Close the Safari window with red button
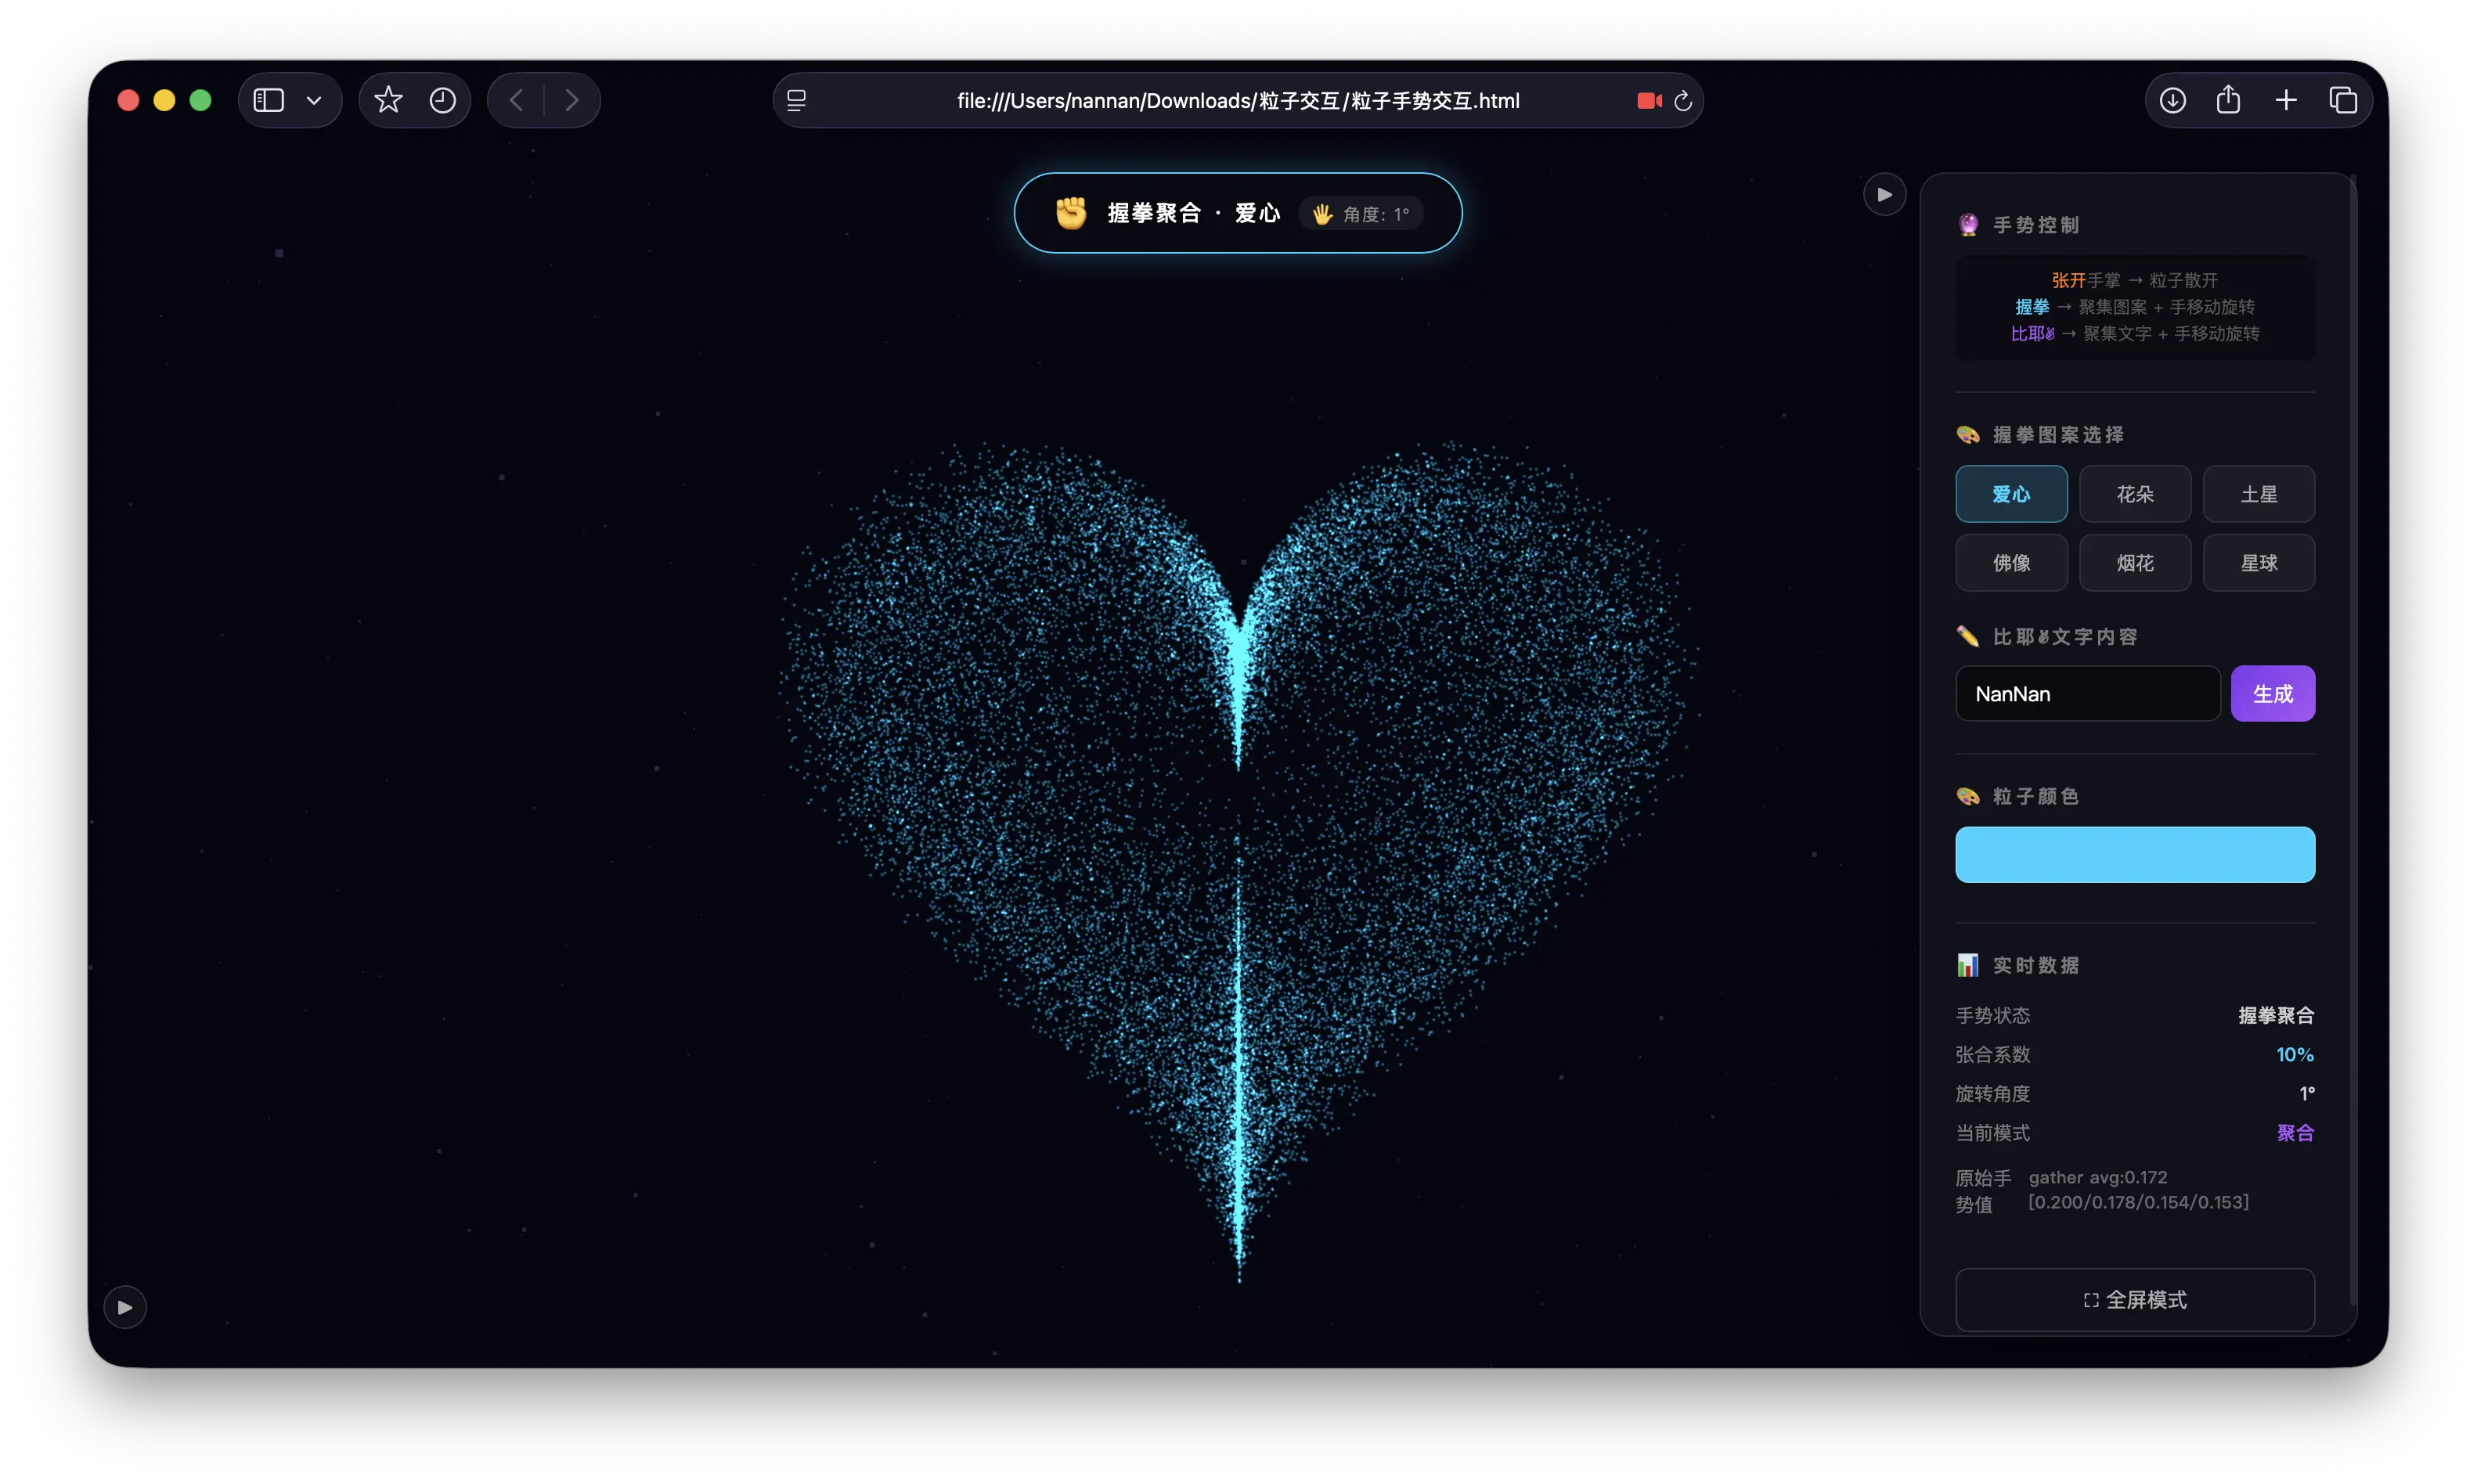Viewport: 2477px width, 1484px height. [x=128, y=100]
